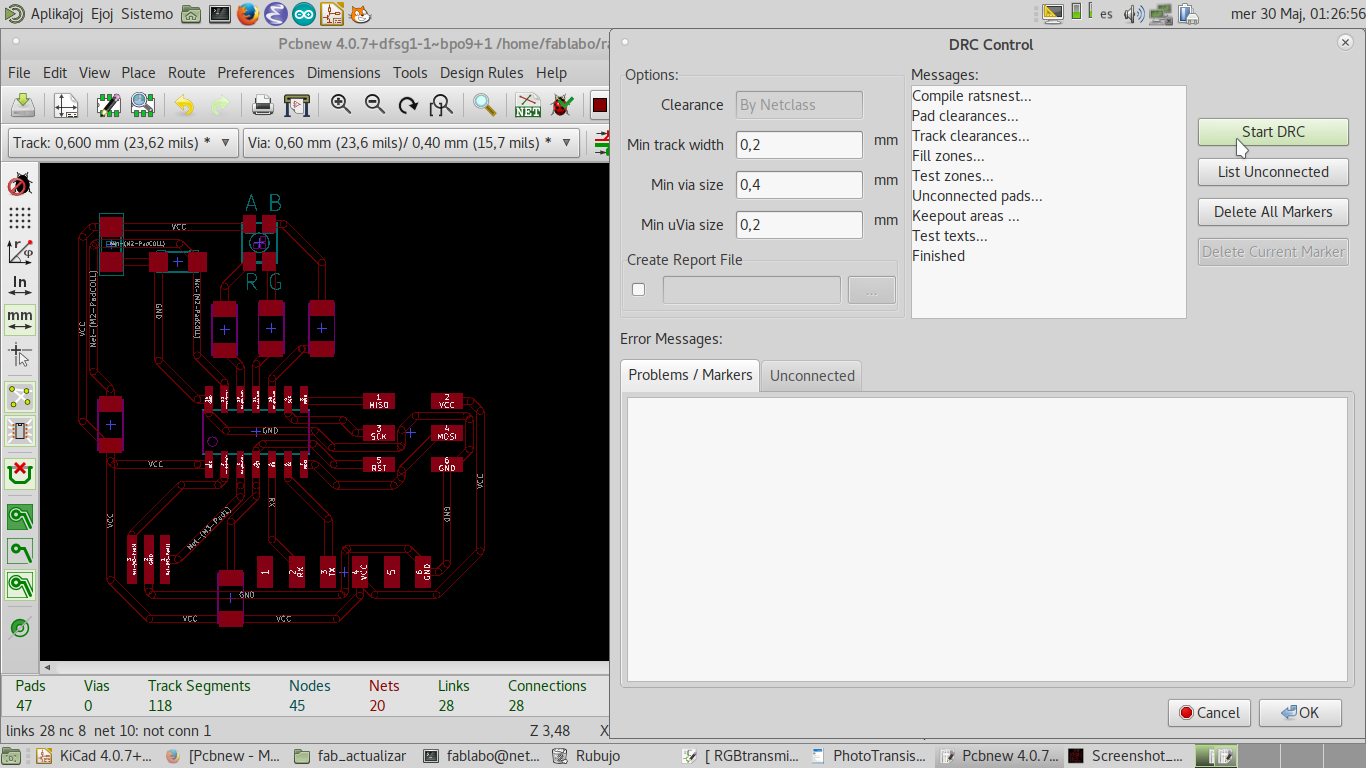1366x768 pixels.
Task: Open the Clearance By Netclass field
Action: 799,105
